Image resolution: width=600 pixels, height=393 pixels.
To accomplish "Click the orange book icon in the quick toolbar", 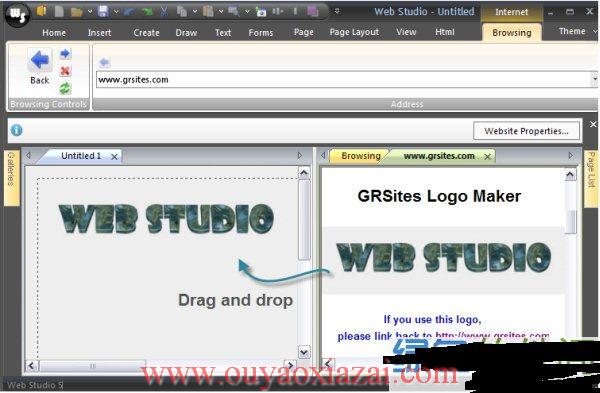I will click(41, 11).
